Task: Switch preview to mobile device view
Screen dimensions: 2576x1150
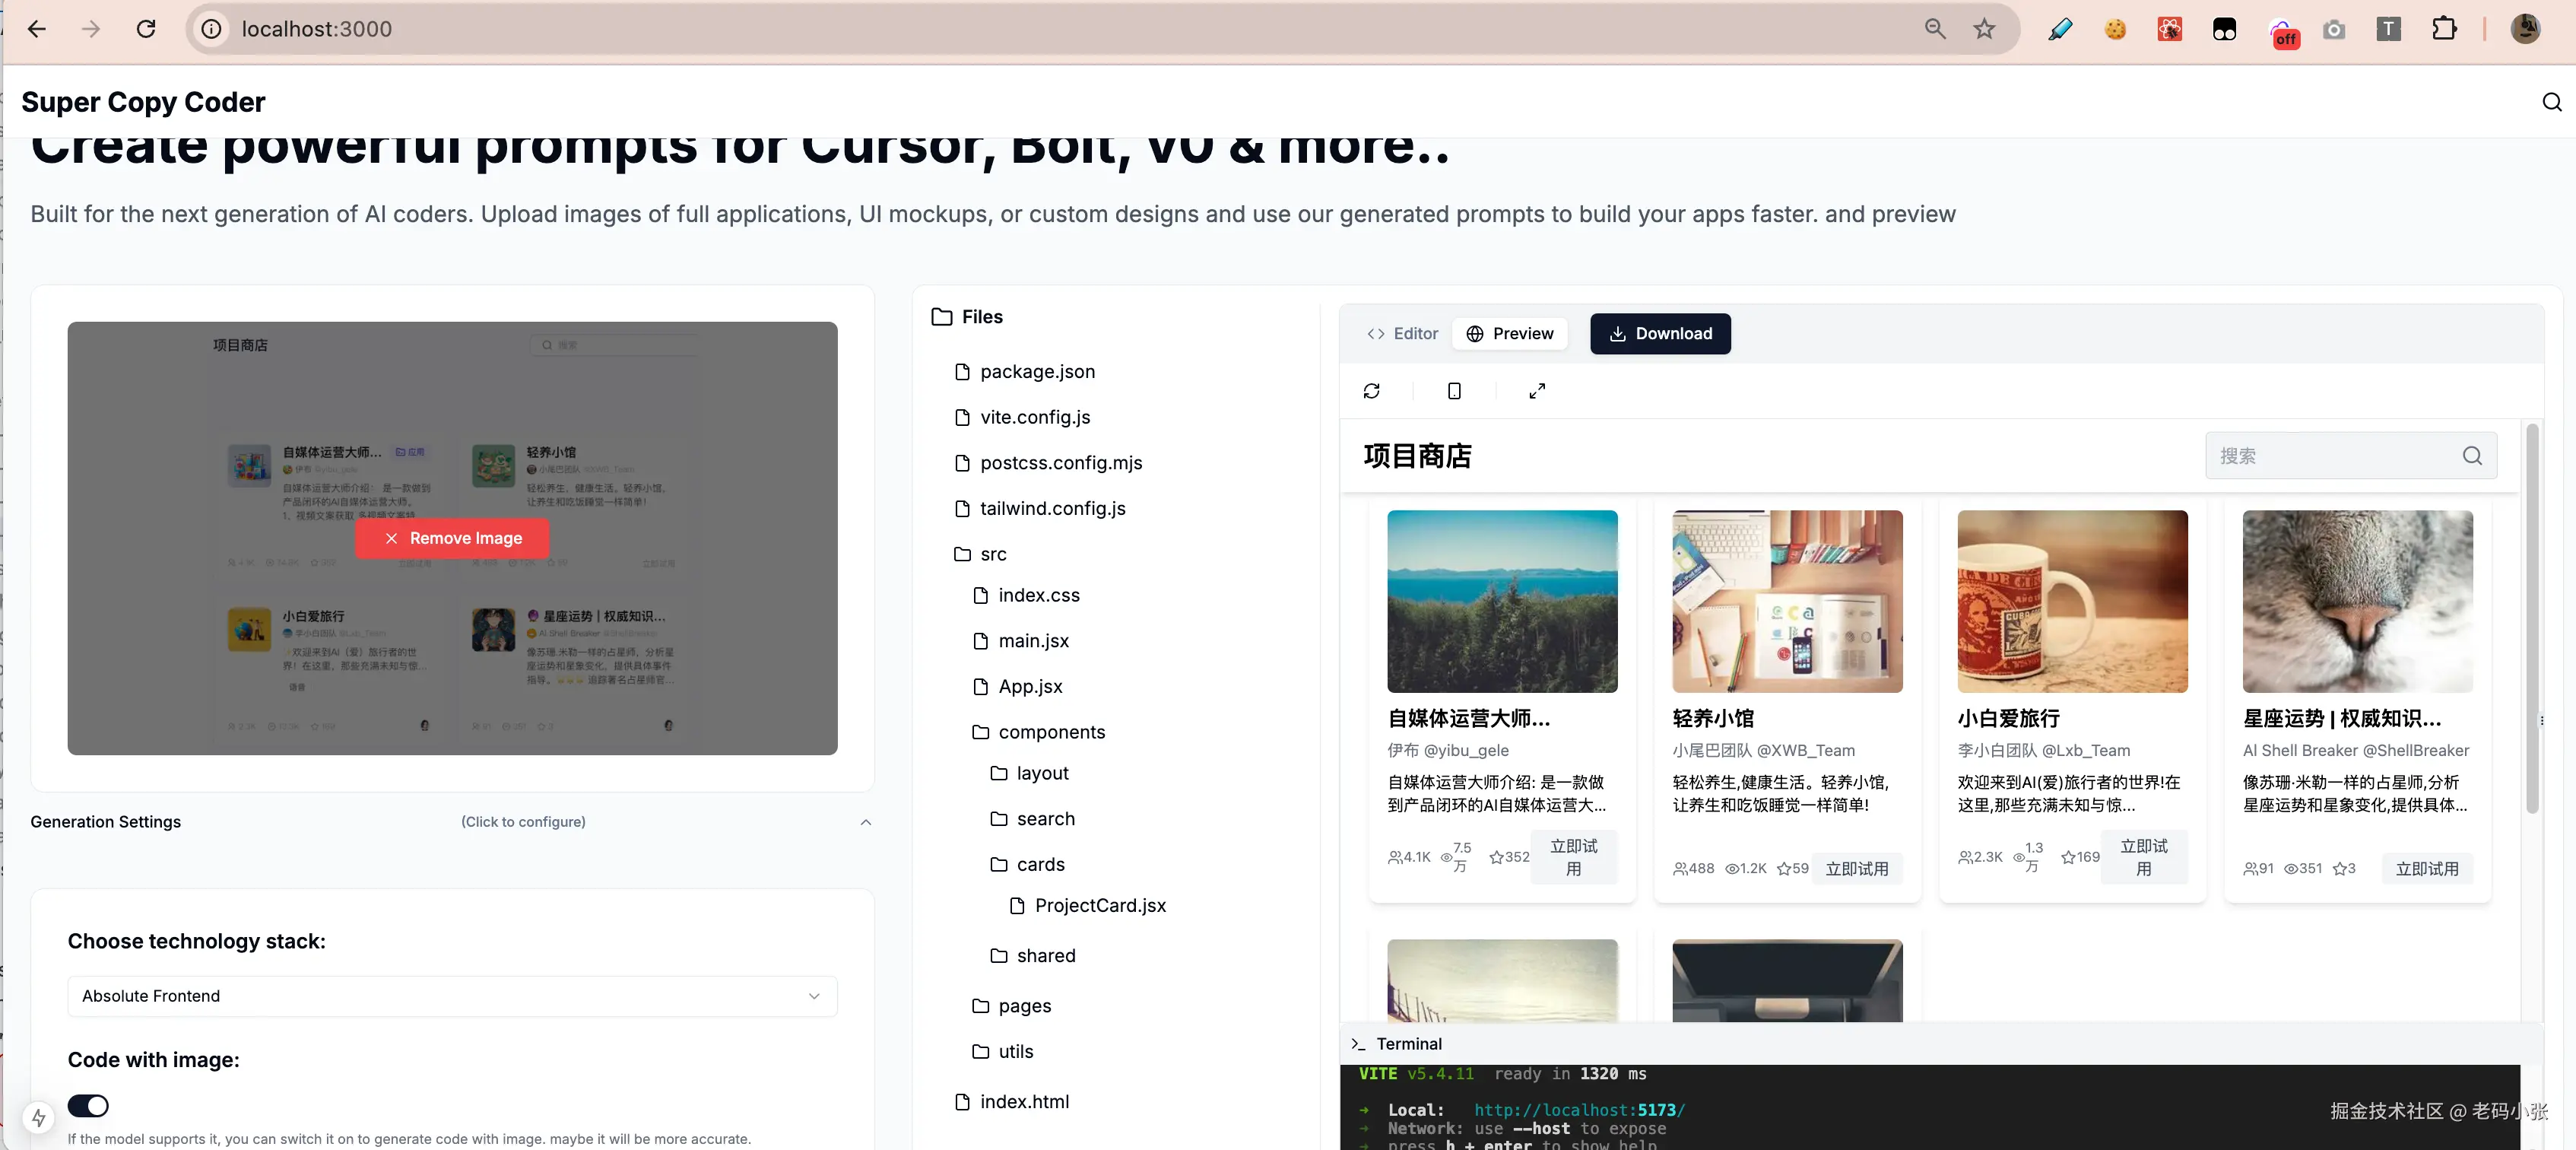Action: 1454,391
